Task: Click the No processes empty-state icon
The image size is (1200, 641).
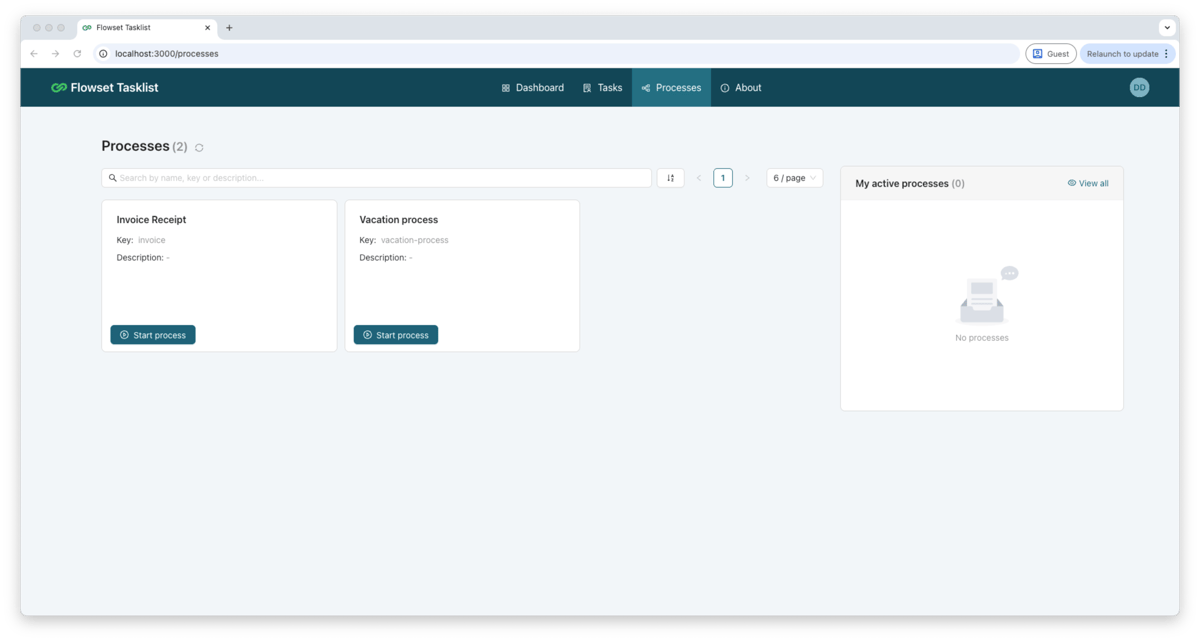Action: [988, 295]
